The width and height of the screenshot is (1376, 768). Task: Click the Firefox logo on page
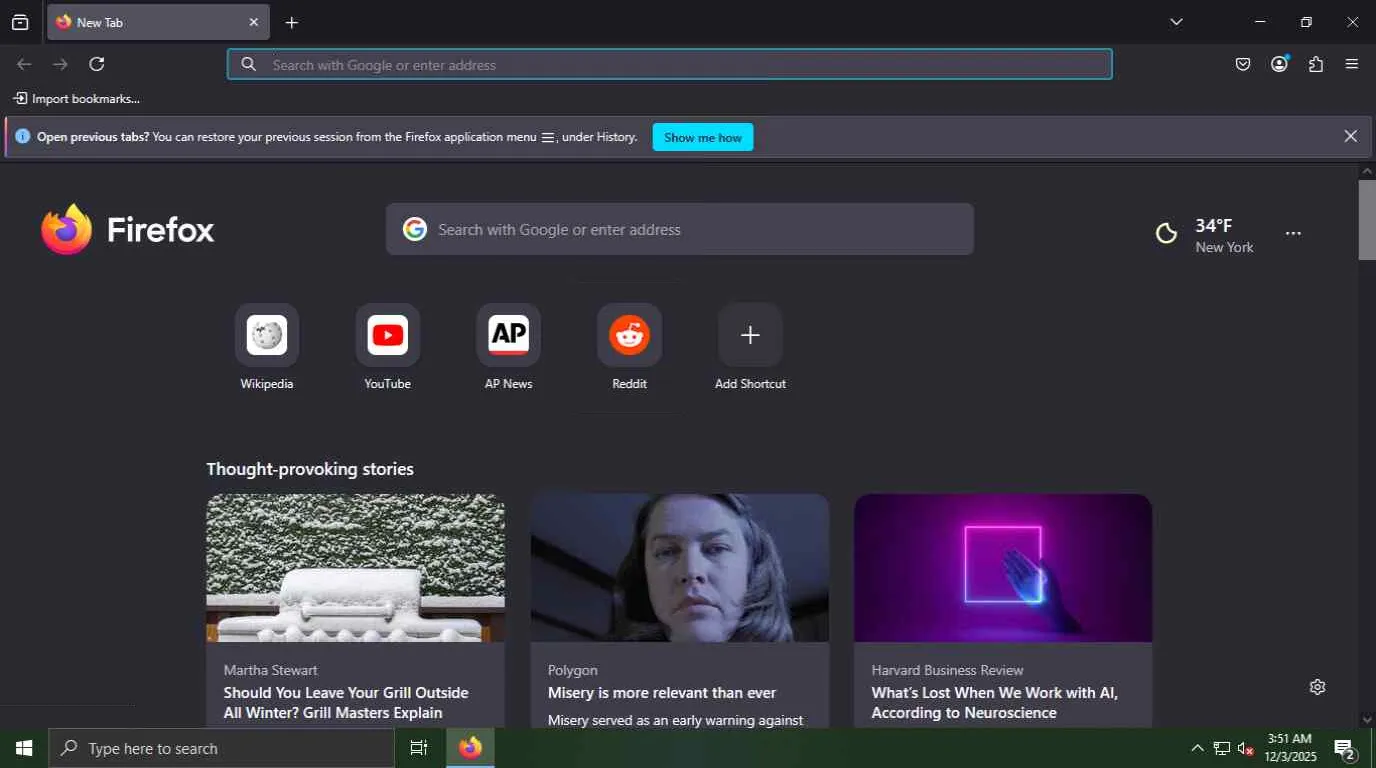[128, 229]
